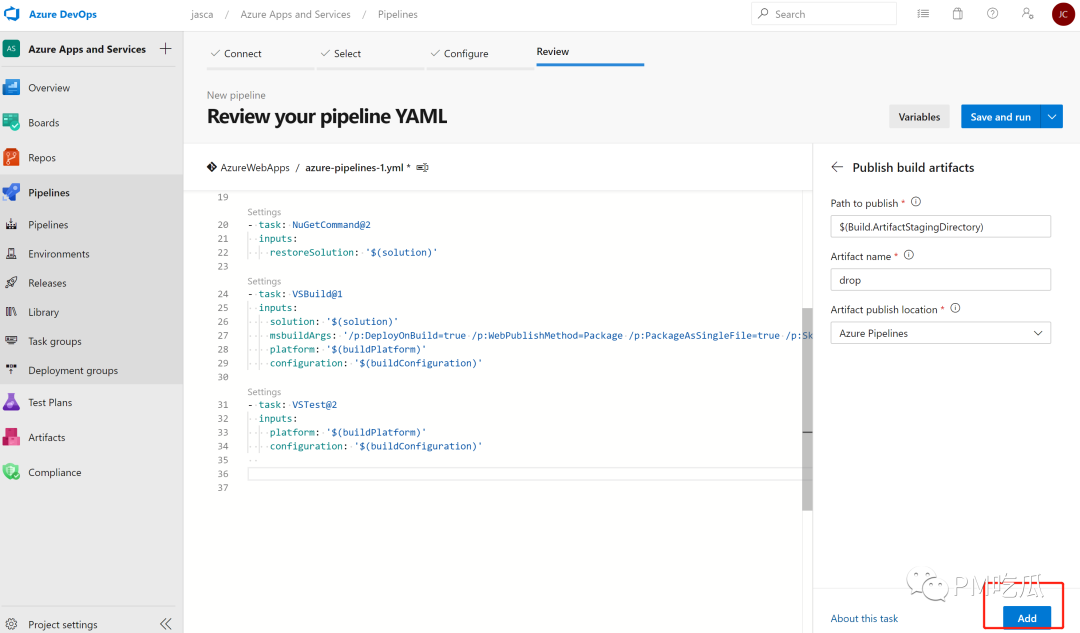The width and height of the screenshot is (1080, 633).
Task: Open the user settings icon
Action: (1027, 14)
